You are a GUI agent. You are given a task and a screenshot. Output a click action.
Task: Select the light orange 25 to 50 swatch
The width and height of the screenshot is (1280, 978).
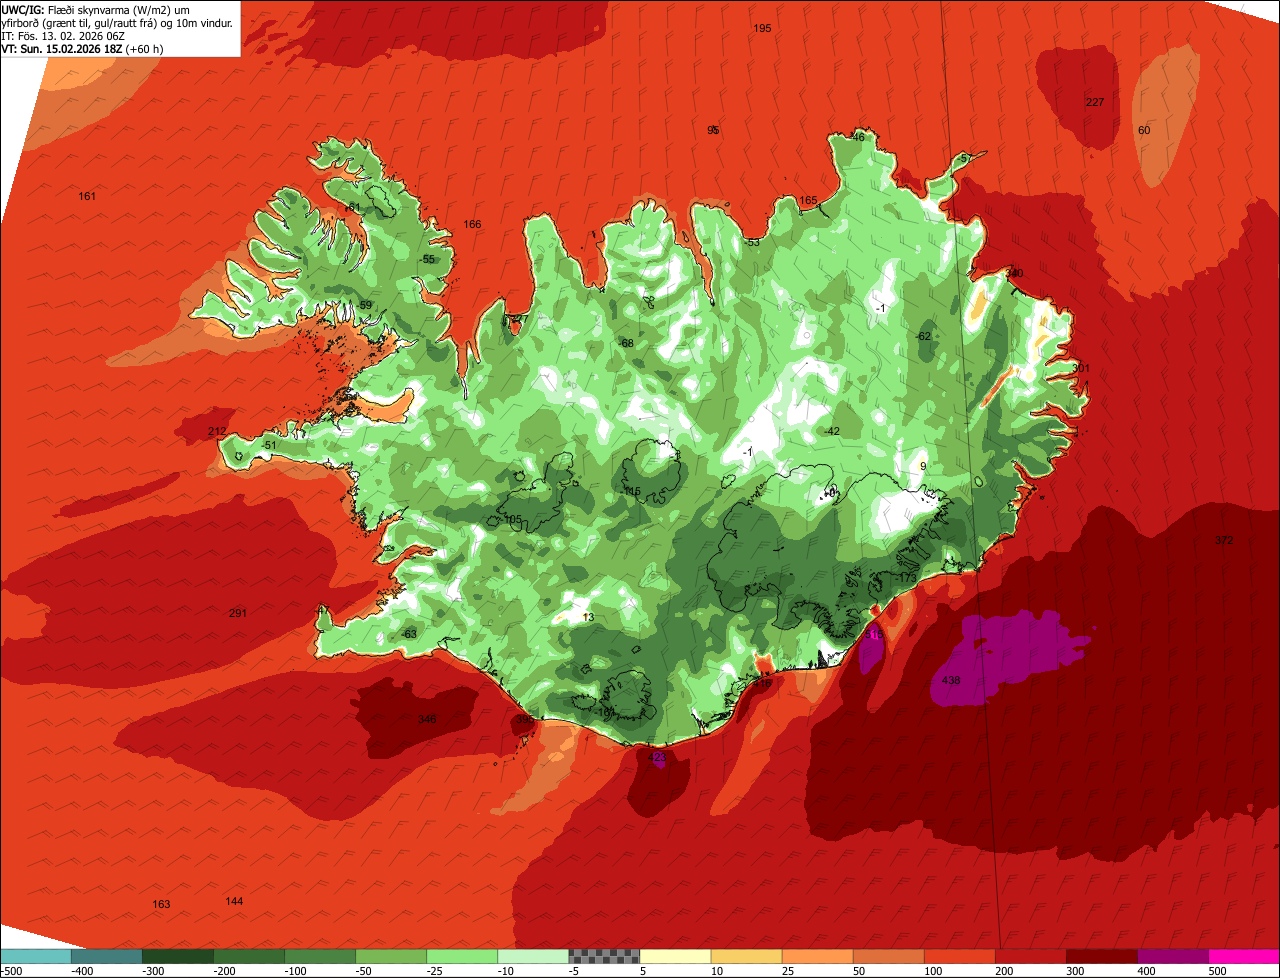click(x=817, y=956)
